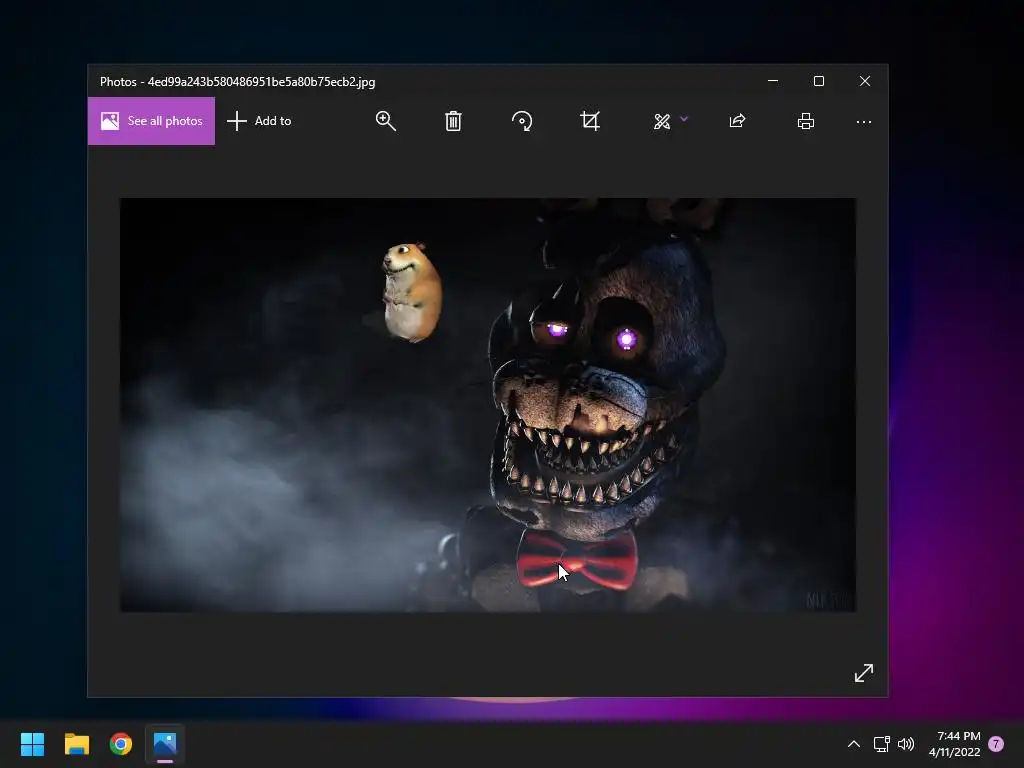The height and width of the screenshot is (768, 1024).
Task: Zoom in with the magnifier icon
Action: [385, 121]
